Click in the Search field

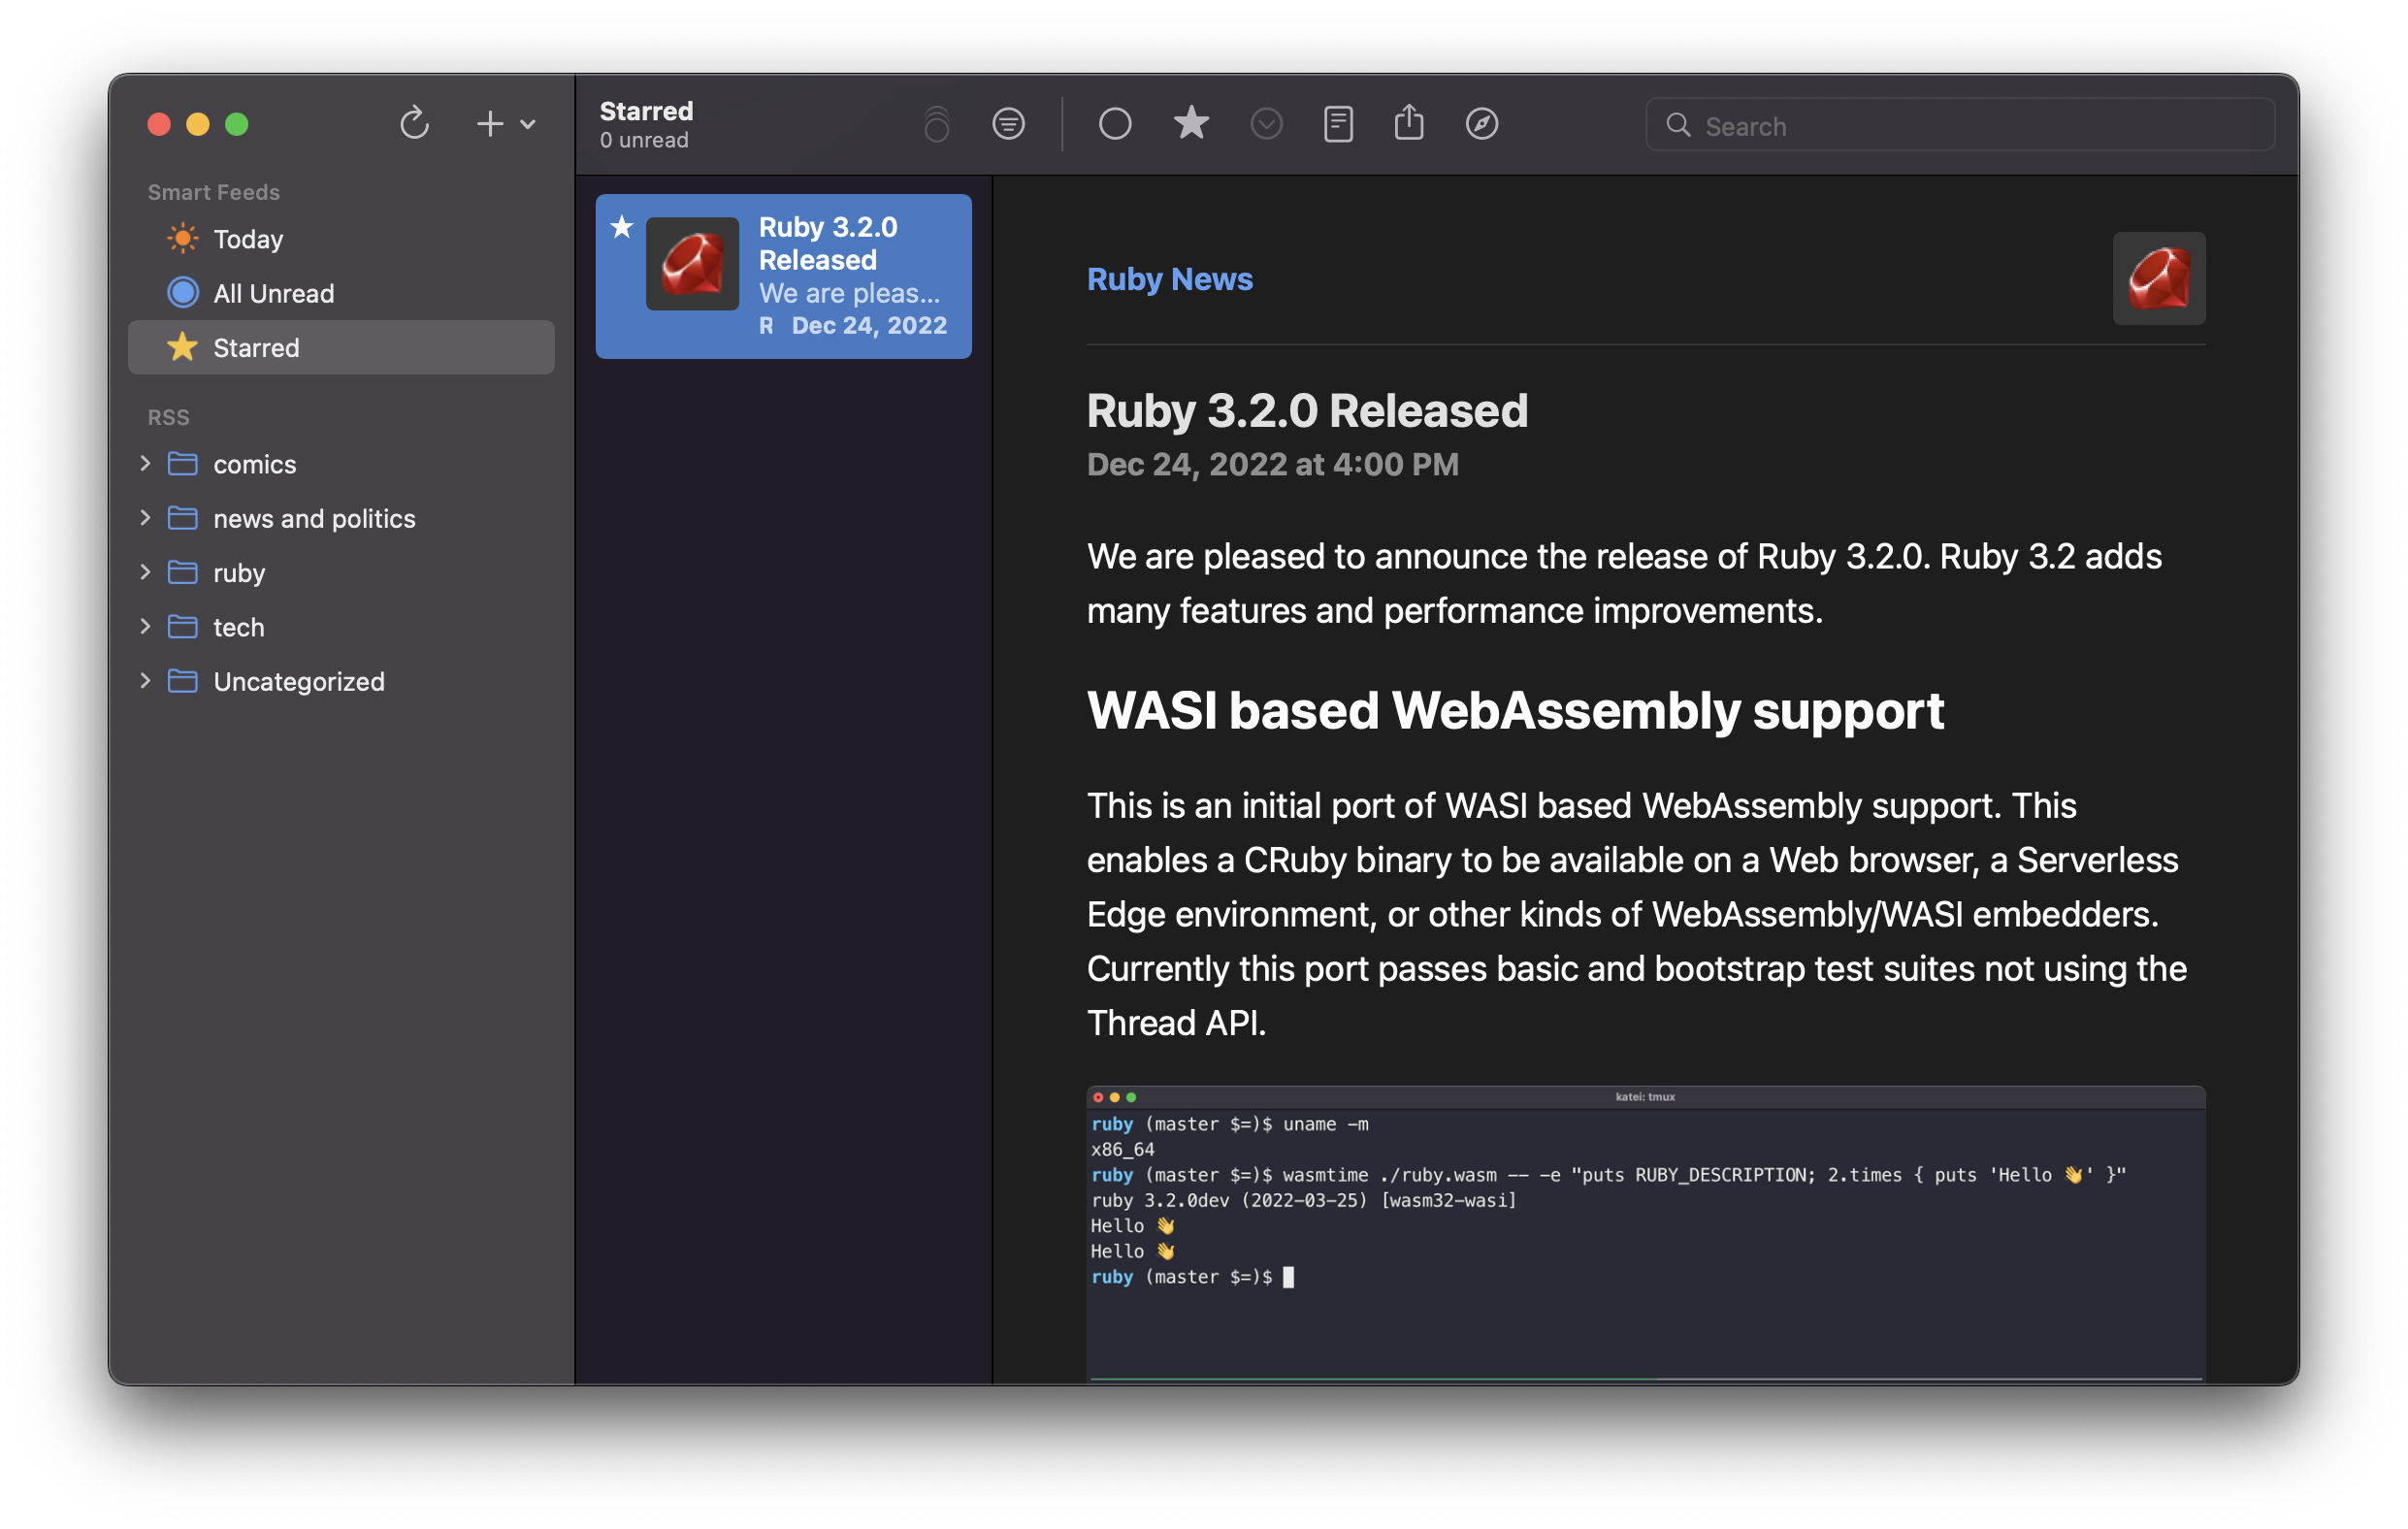1960,125
